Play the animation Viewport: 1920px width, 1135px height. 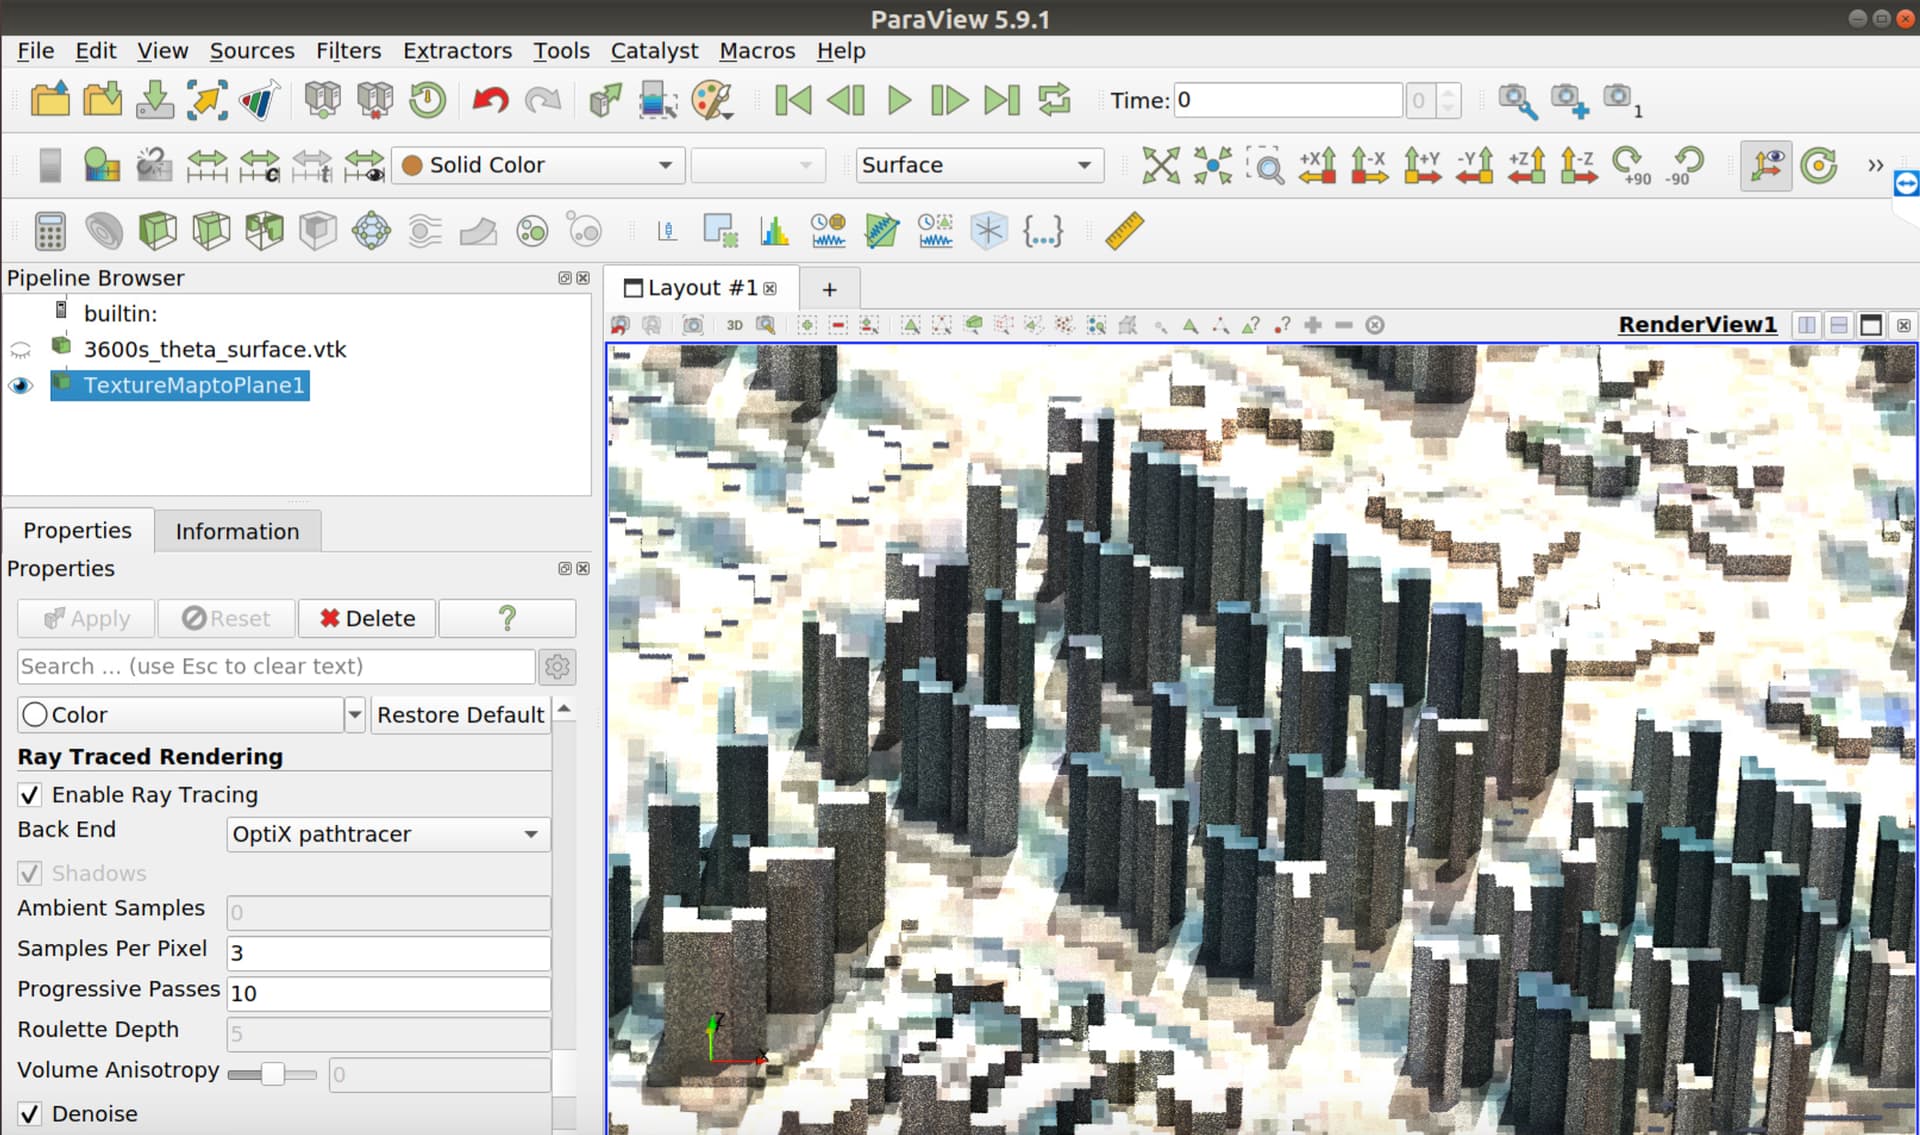coord(898,100)
